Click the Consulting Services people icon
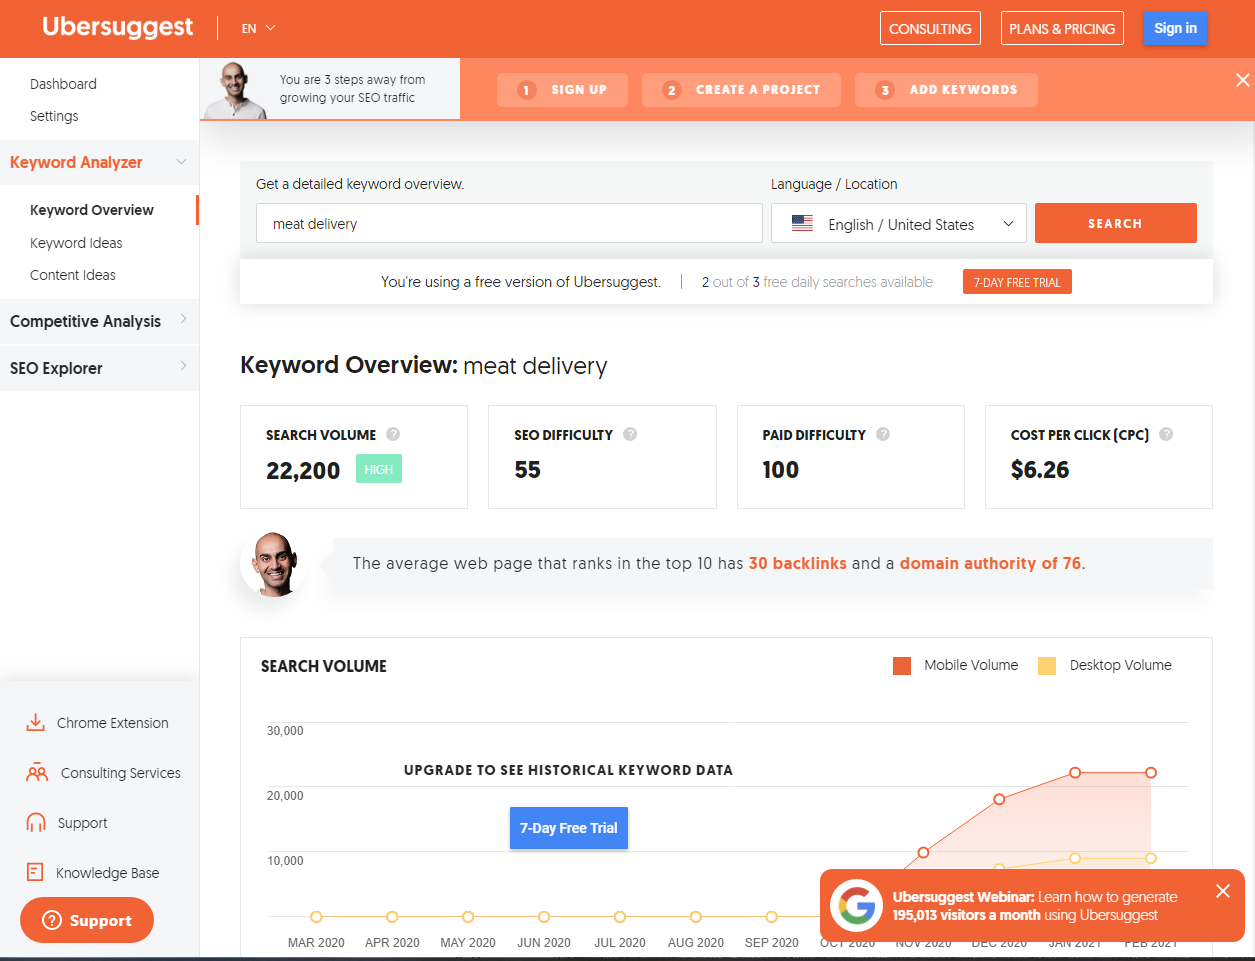 pos(37,772)
